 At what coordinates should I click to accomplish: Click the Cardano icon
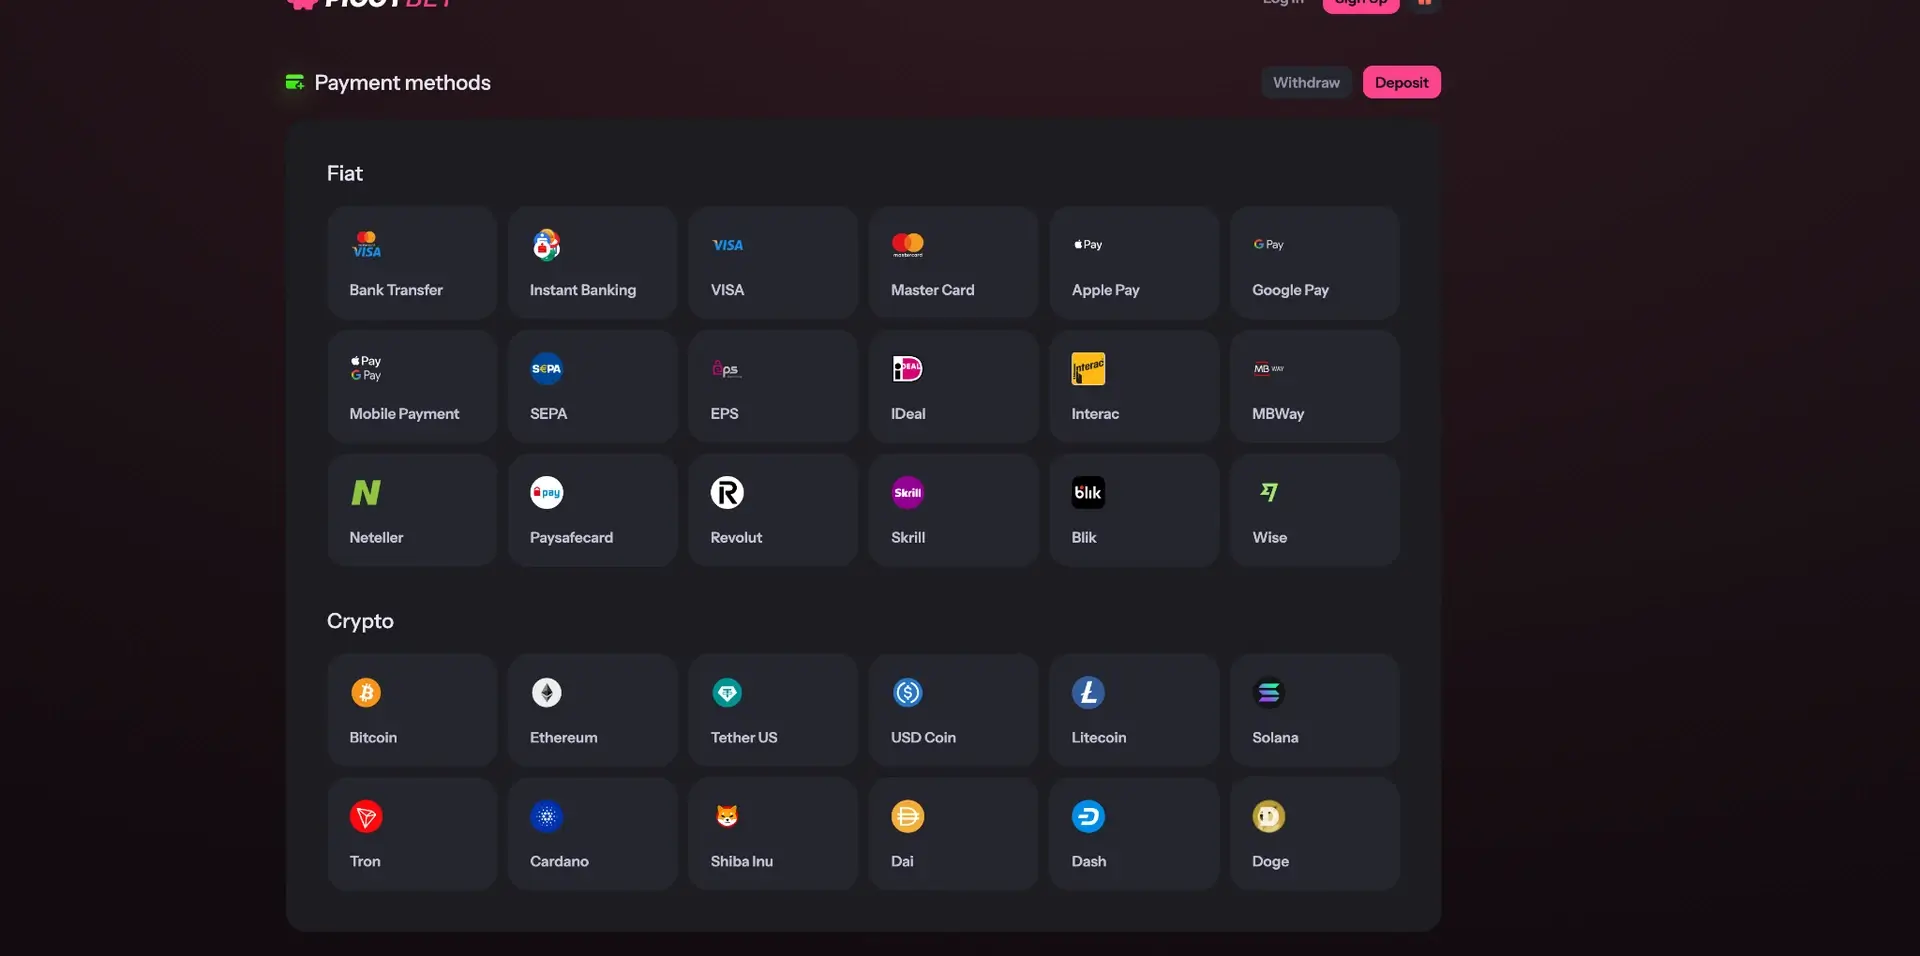547,817
